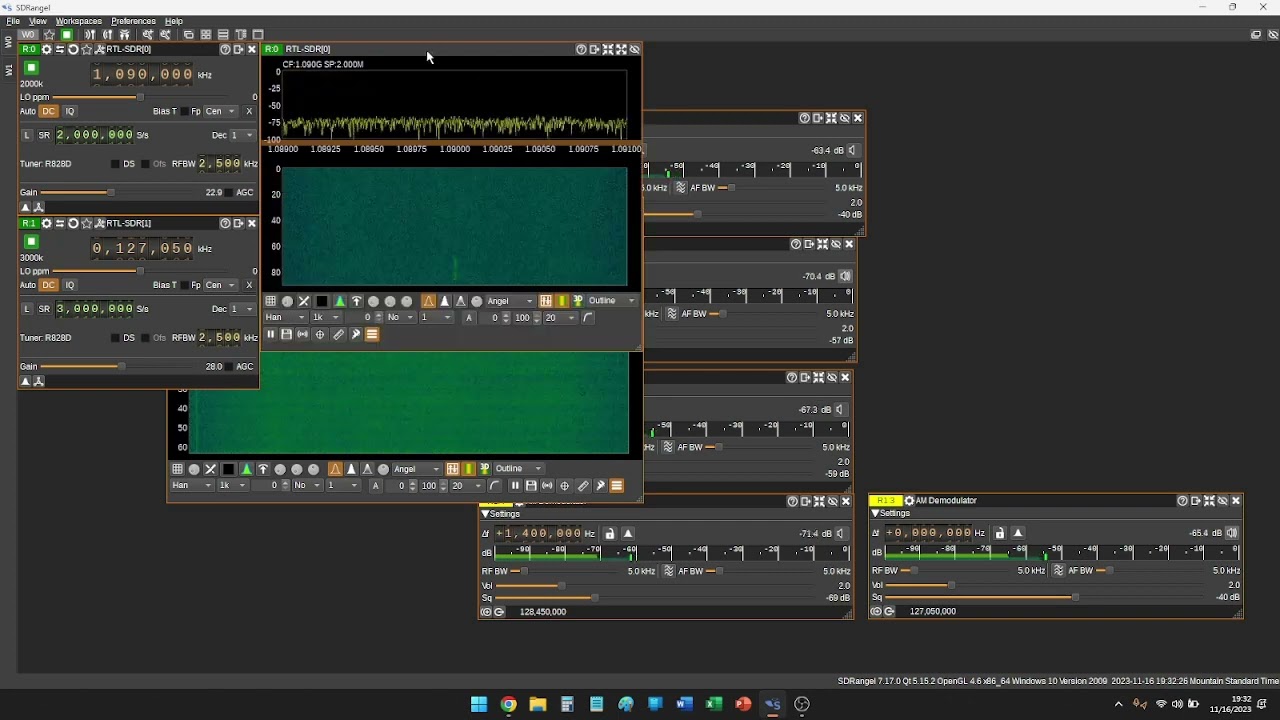Open the Preferences menu

tap(133, 21)
